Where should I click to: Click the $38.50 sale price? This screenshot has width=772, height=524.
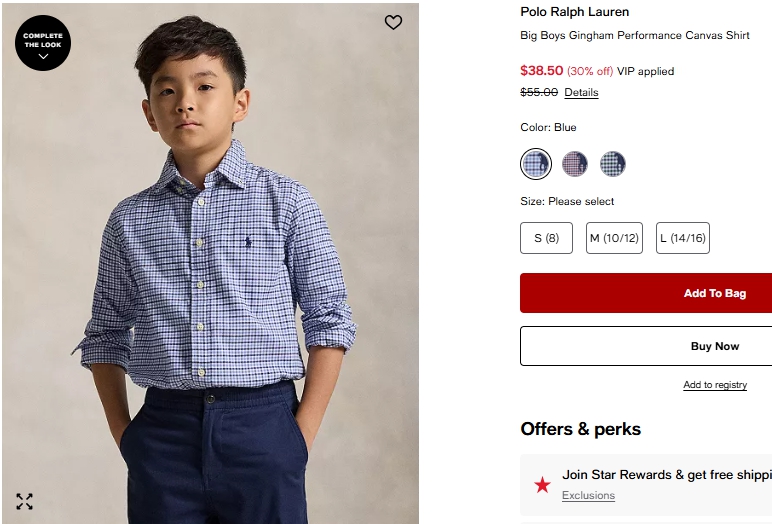(541, 71)
